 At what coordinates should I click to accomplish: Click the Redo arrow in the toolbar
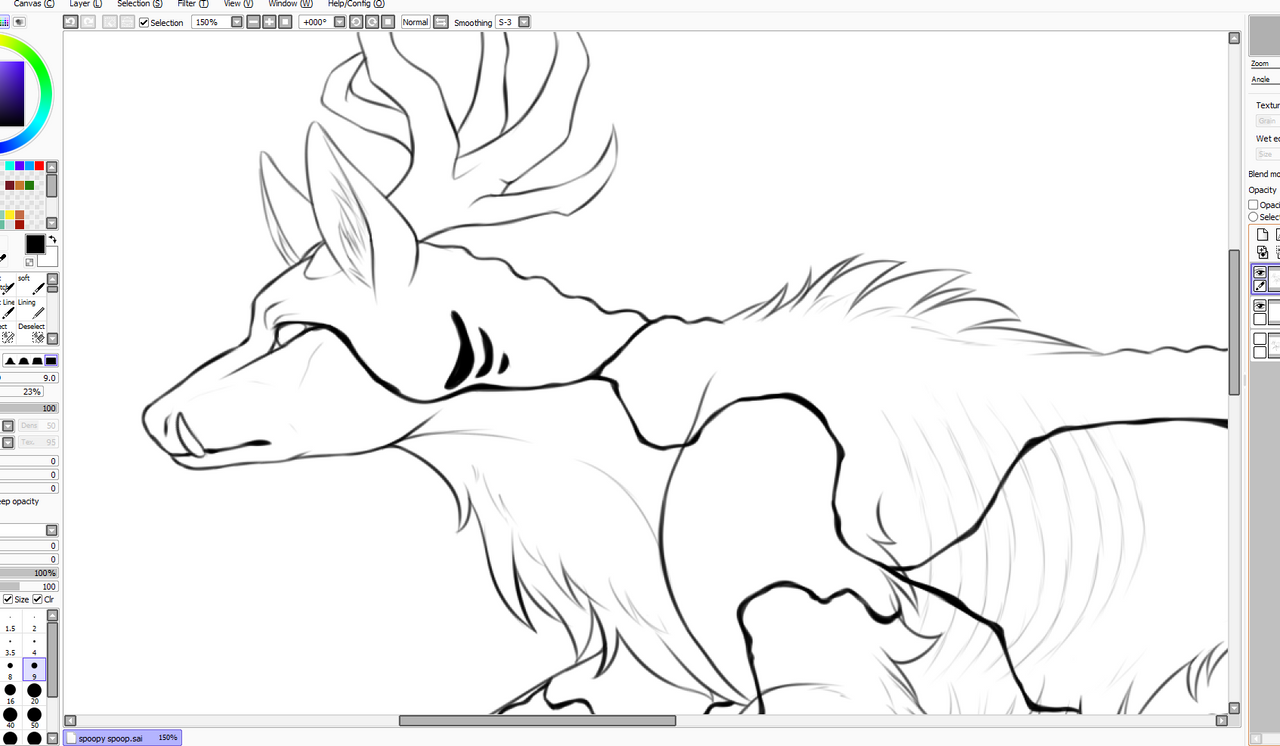tap(88, 22)
